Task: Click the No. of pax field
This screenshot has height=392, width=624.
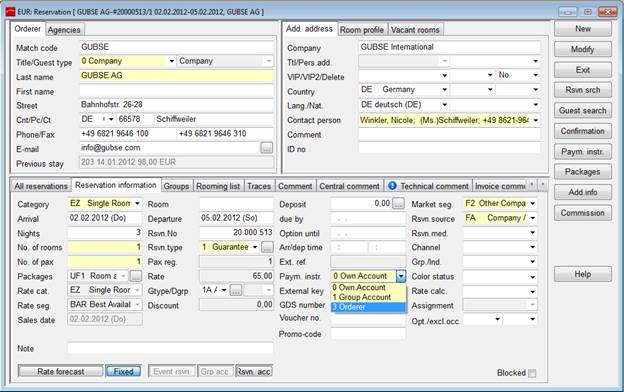Action: (105, 261)
